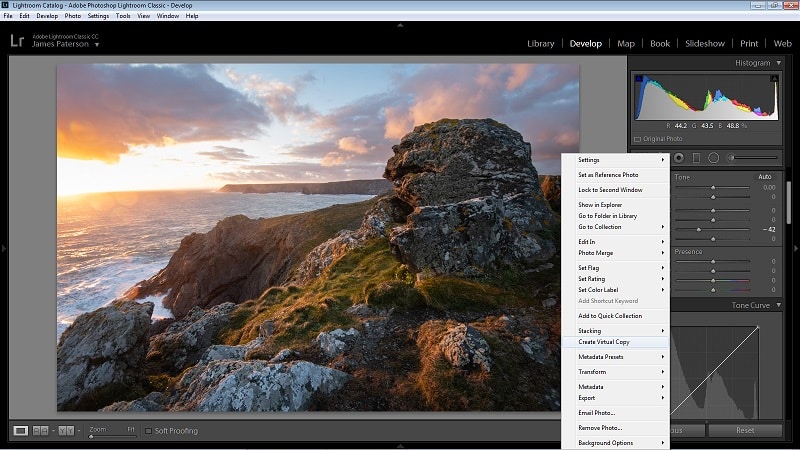Choose Go to Folder in Library
The width and height of the screenshot is (800, 450).
(616, 215)
